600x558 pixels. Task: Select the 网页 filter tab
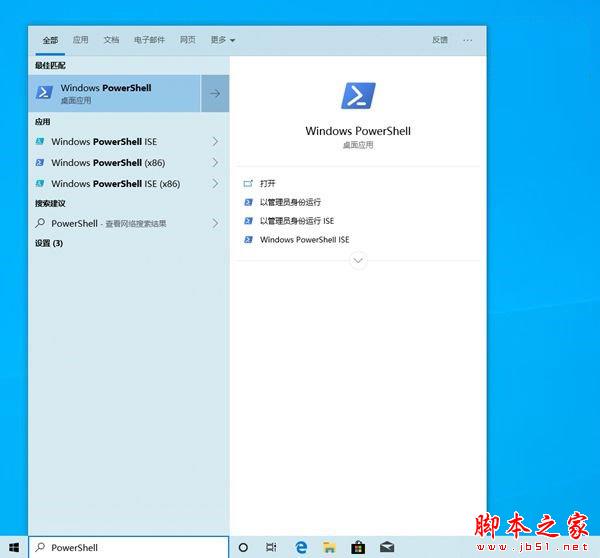point(188,40)
